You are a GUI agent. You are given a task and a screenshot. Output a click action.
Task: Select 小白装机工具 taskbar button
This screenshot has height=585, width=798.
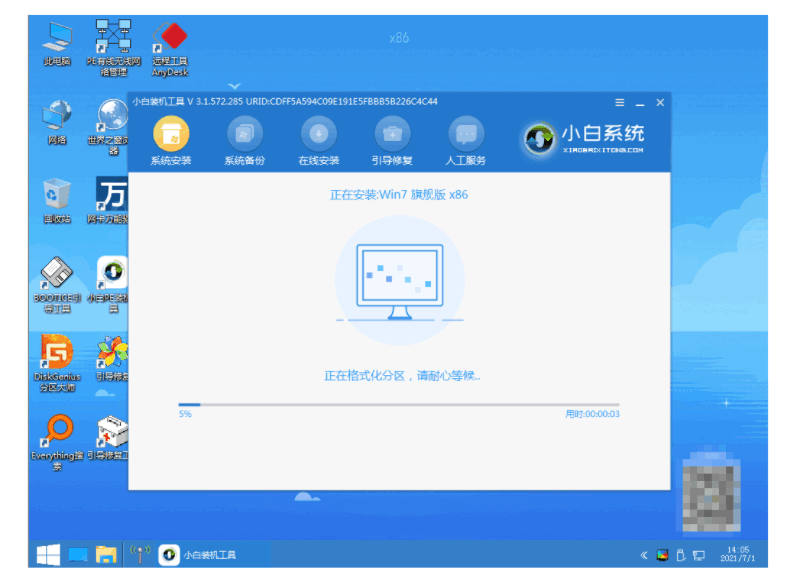[x=197, y=555]
